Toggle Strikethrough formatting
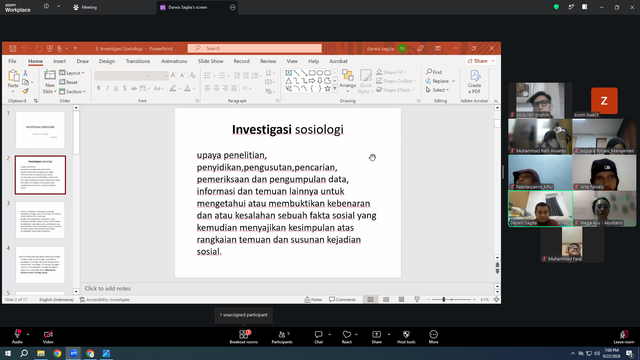The image size is (640, 360). (133, 88)
